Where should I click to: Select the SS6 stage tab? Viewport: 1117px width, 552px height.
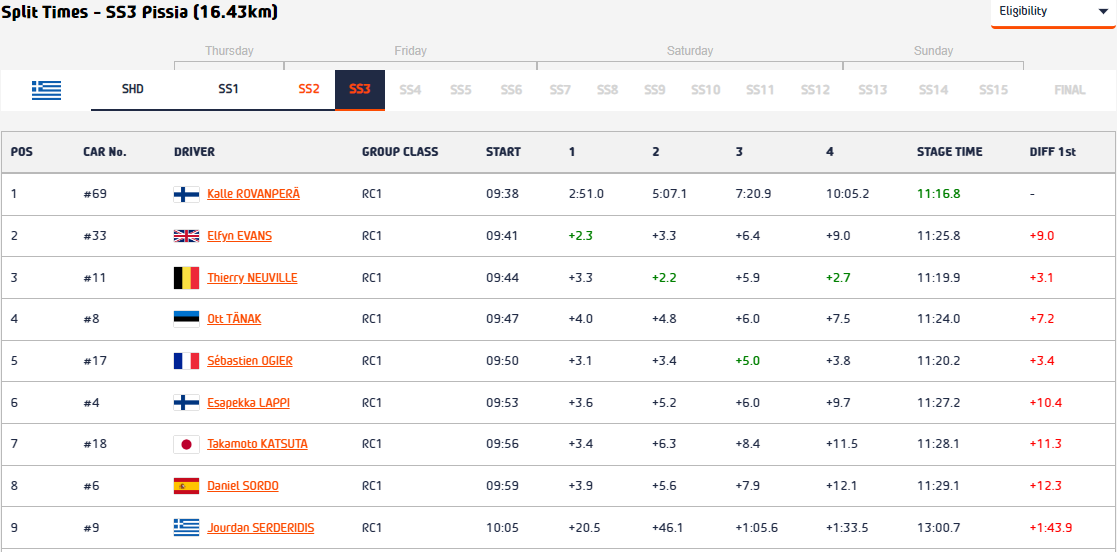point(511,90)
